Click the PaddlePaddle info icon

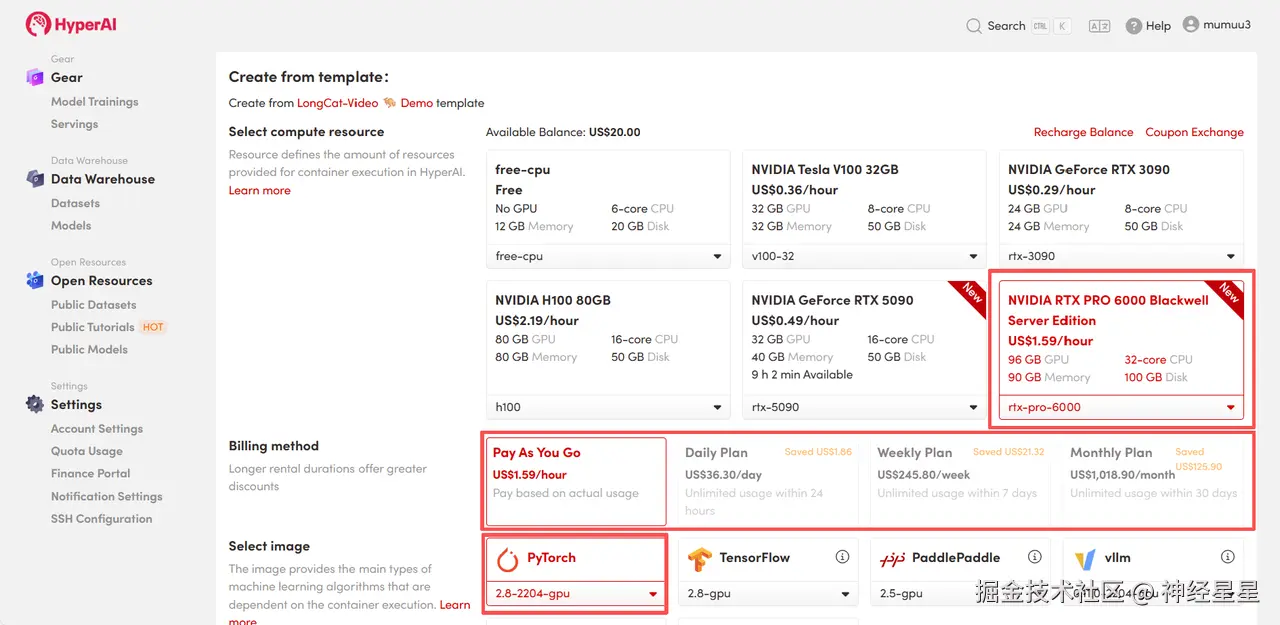[1034, 557]
